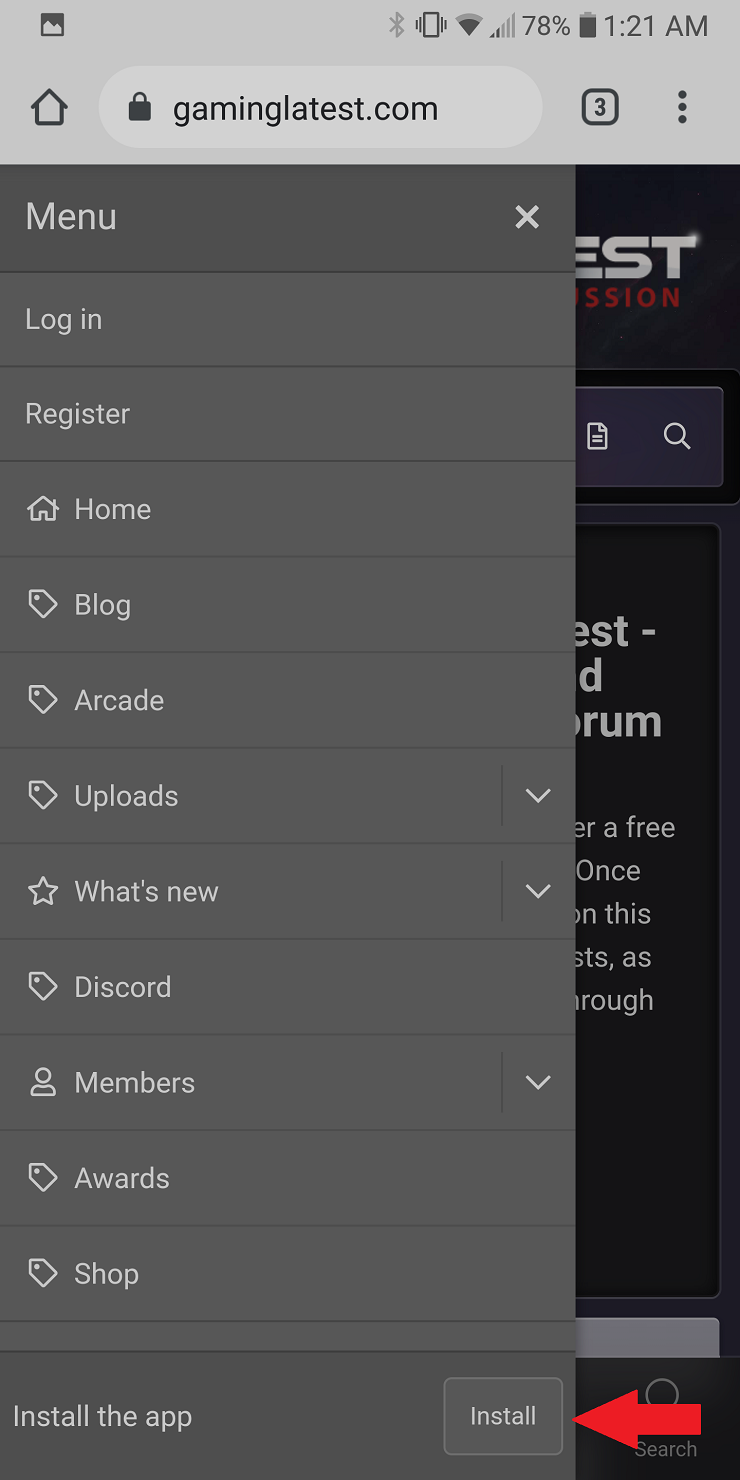This screenshot has width=740, height=1480.
Task: Open the Blog menu item
Action: click(x=287, y=605)
